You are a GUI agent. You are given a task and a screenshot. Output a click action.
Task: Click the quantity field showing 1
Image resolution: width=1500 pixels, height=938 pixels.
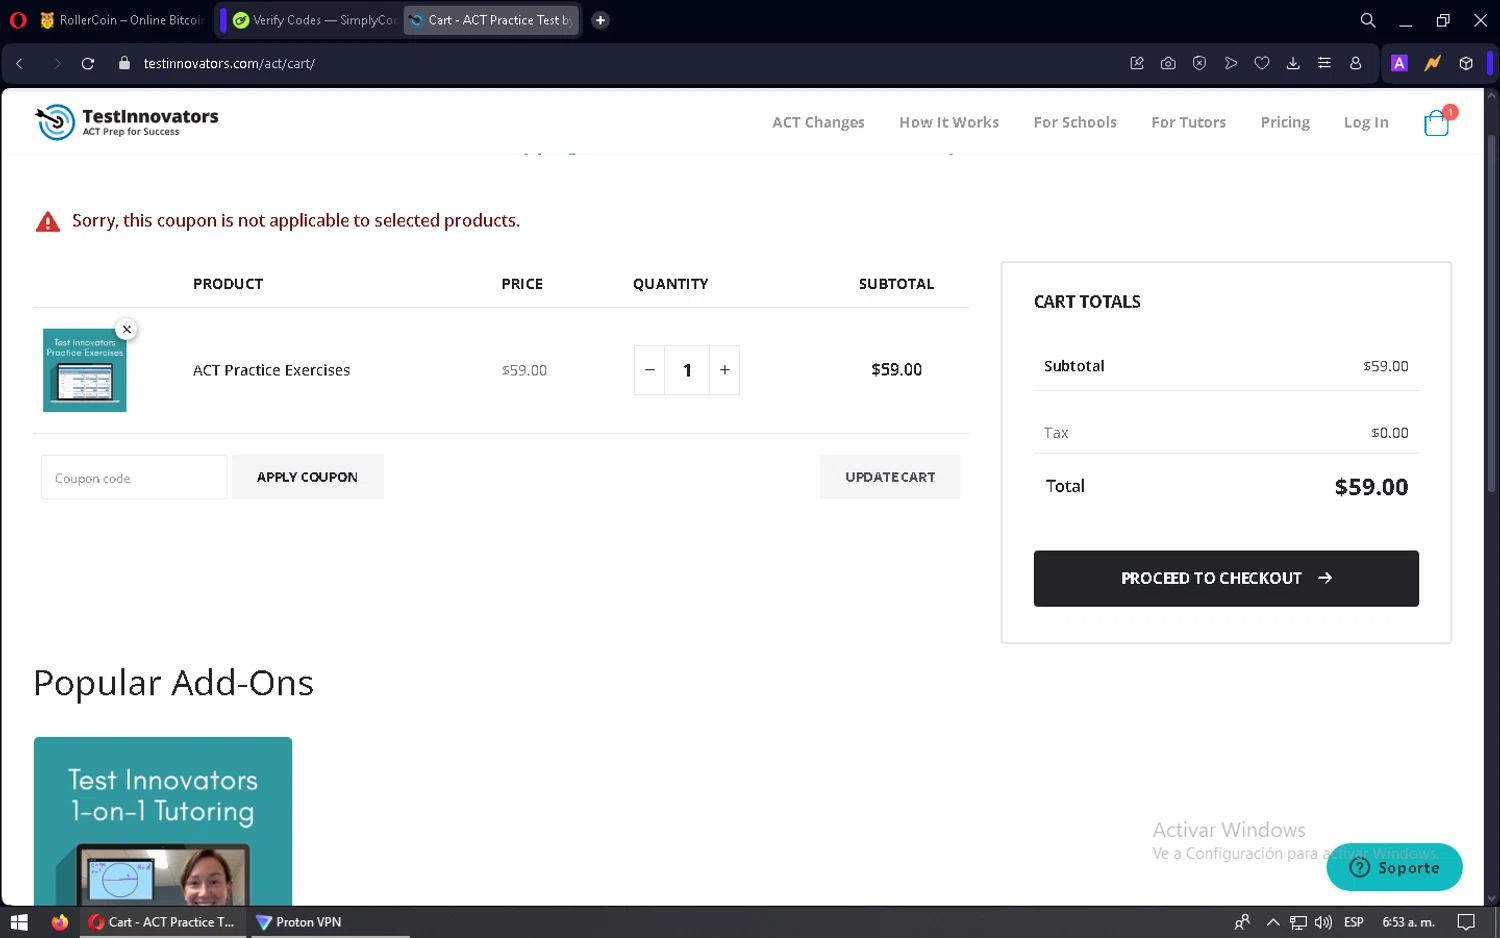click(687, 370)
